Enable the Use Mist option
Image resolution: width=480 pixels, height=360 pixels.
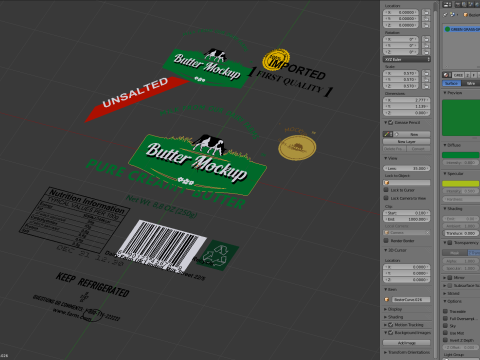(445, 333)
